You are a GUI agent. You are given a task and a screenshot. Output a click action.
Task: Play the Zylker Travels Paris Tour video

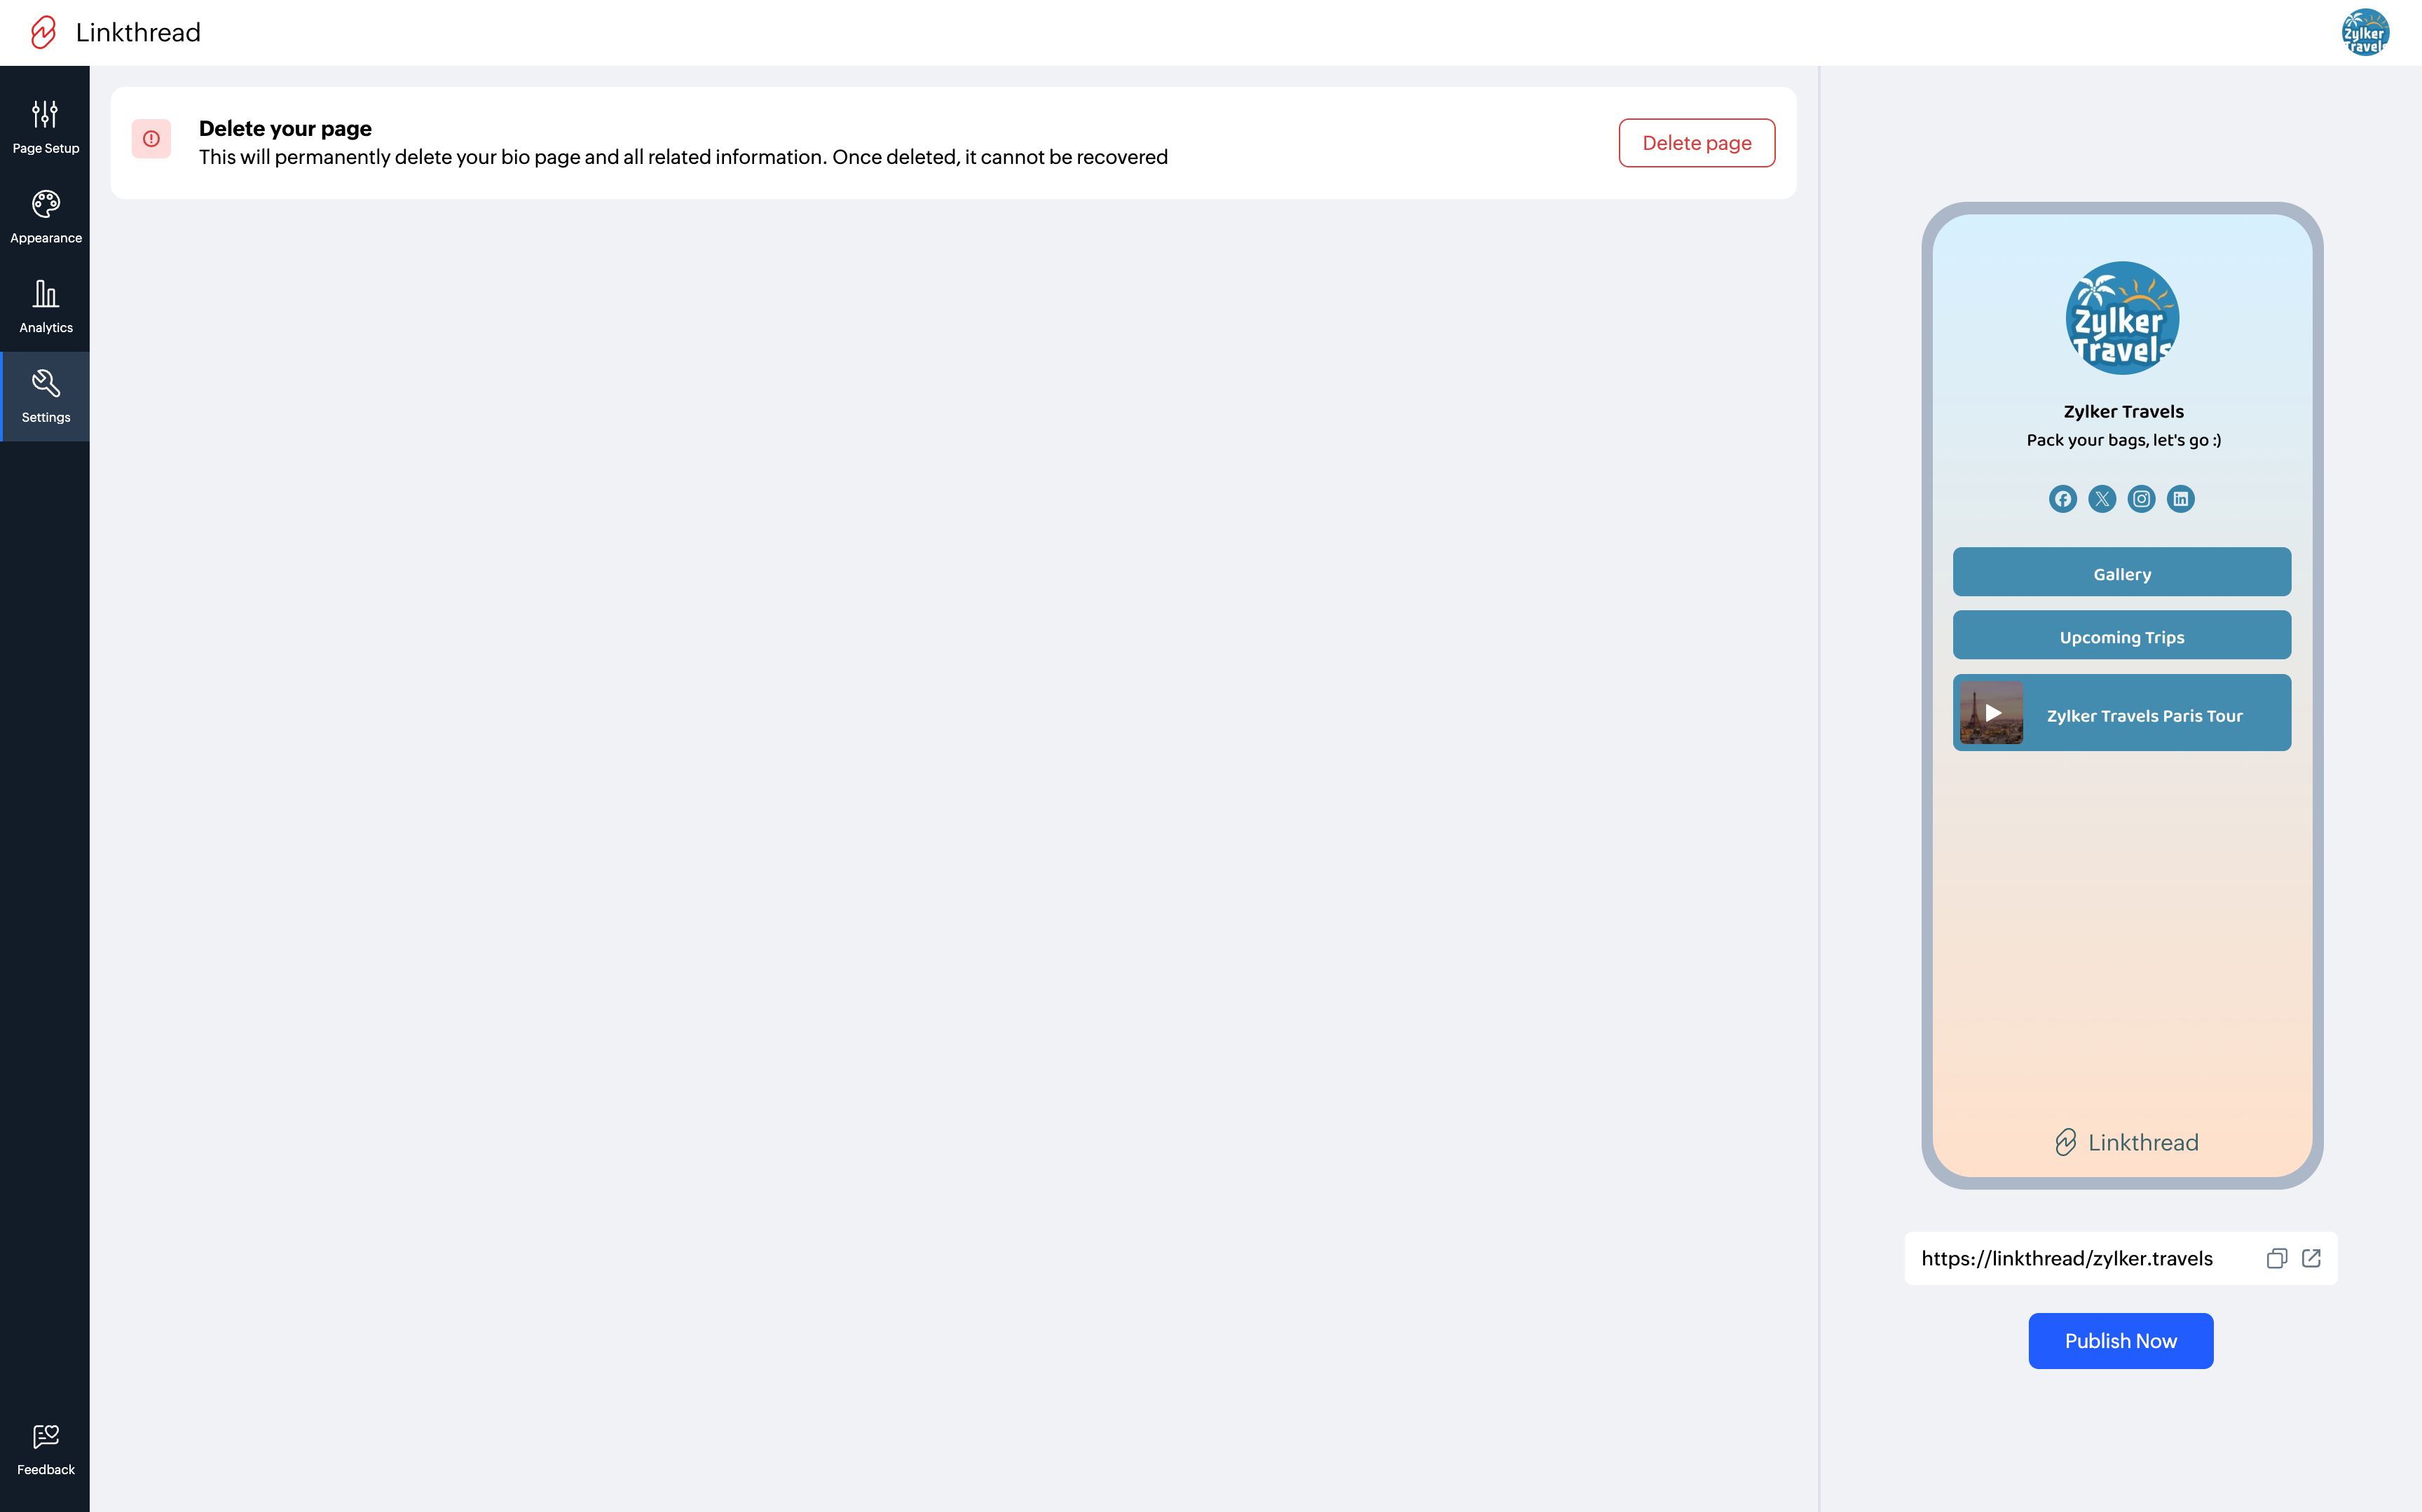[1992, 713]
